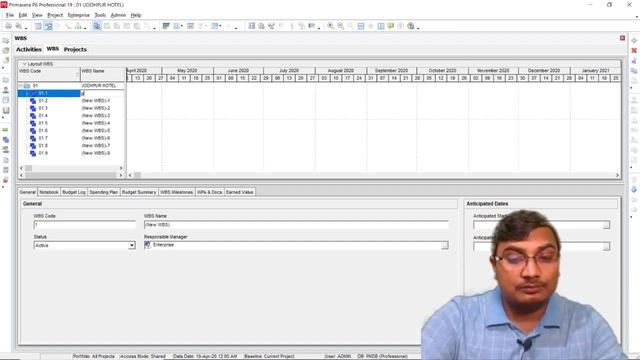Open the Project menu
640x360 pixels.
[x=55, y=15]
